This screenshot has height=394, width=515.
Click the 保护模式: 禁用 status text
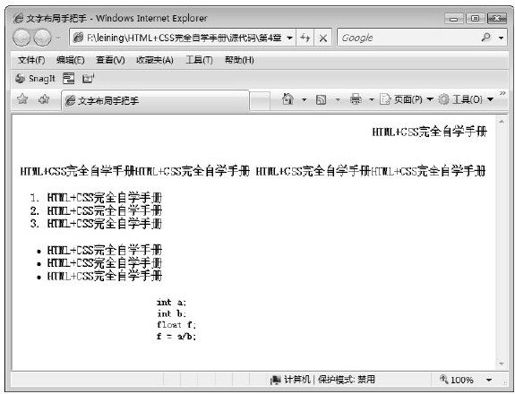[x=347, y=379]
